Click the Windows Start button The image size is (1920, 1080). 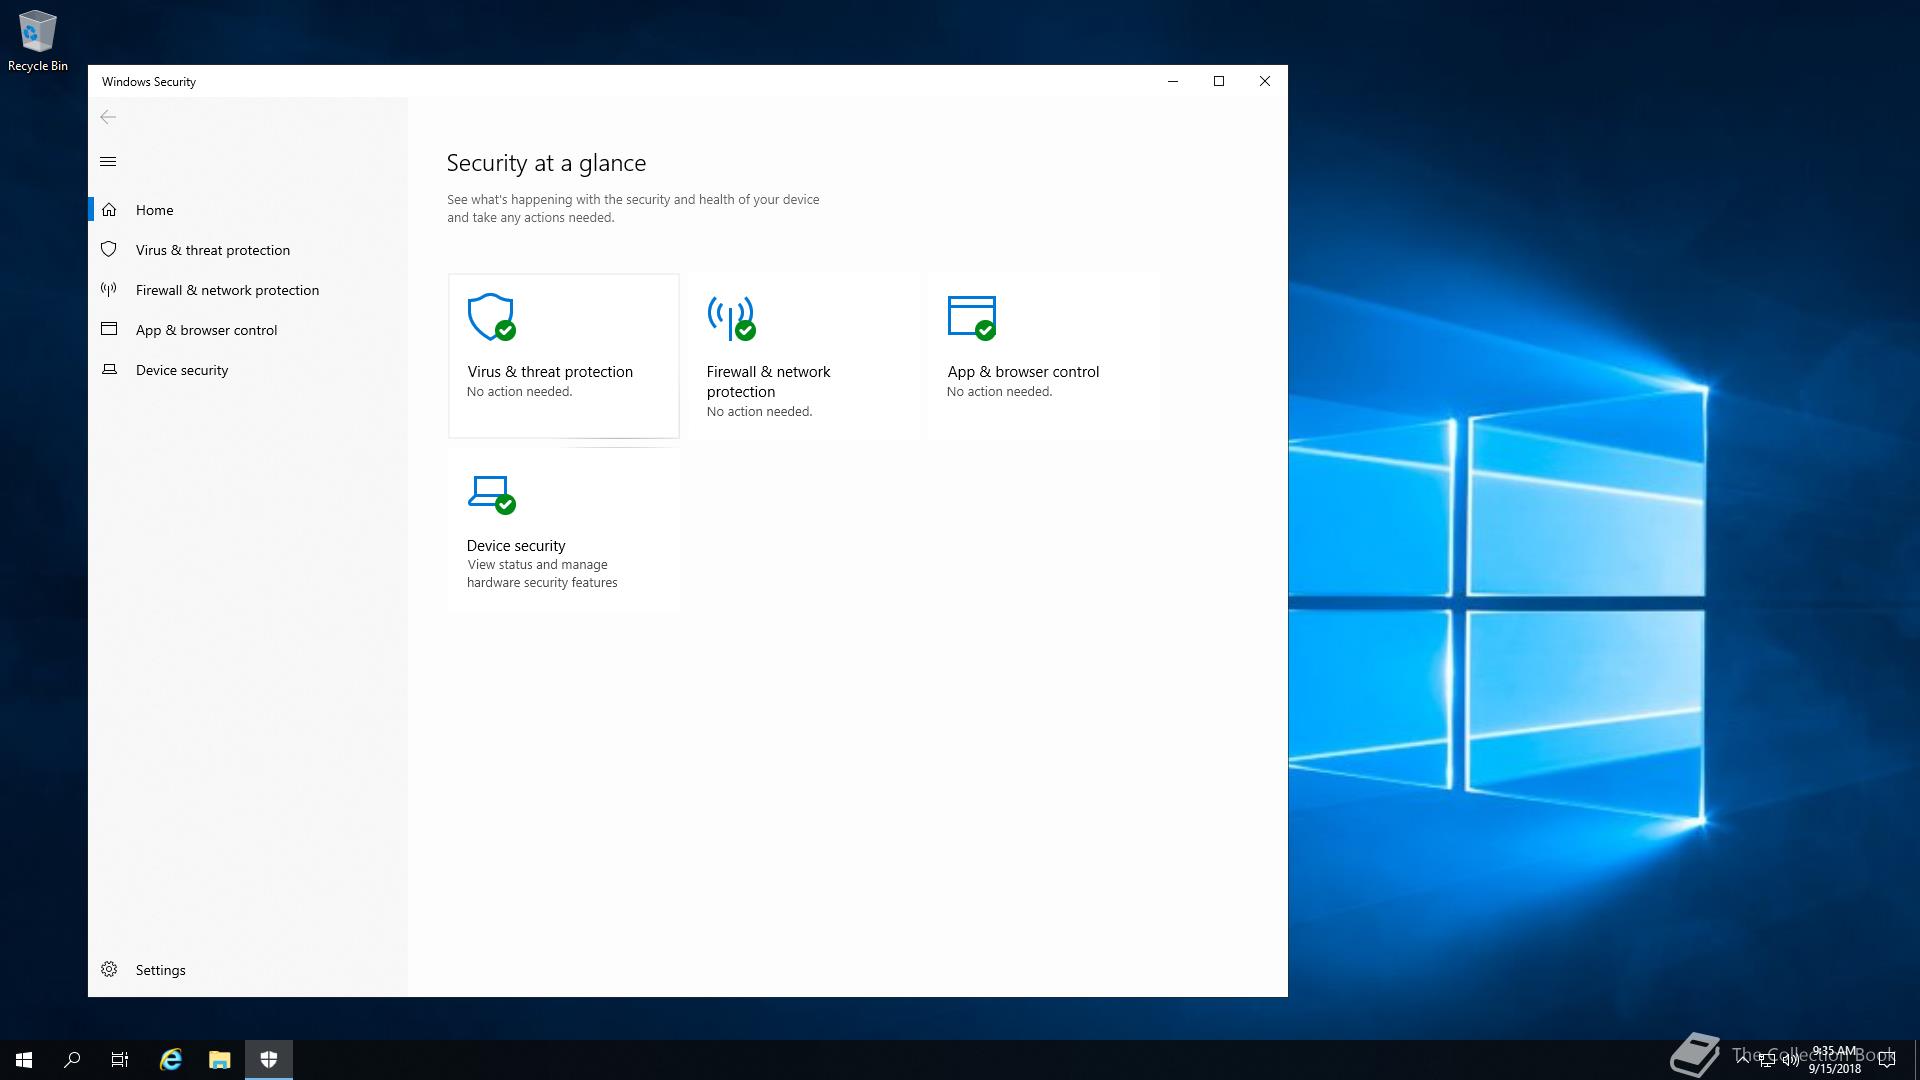(24, 1060)
